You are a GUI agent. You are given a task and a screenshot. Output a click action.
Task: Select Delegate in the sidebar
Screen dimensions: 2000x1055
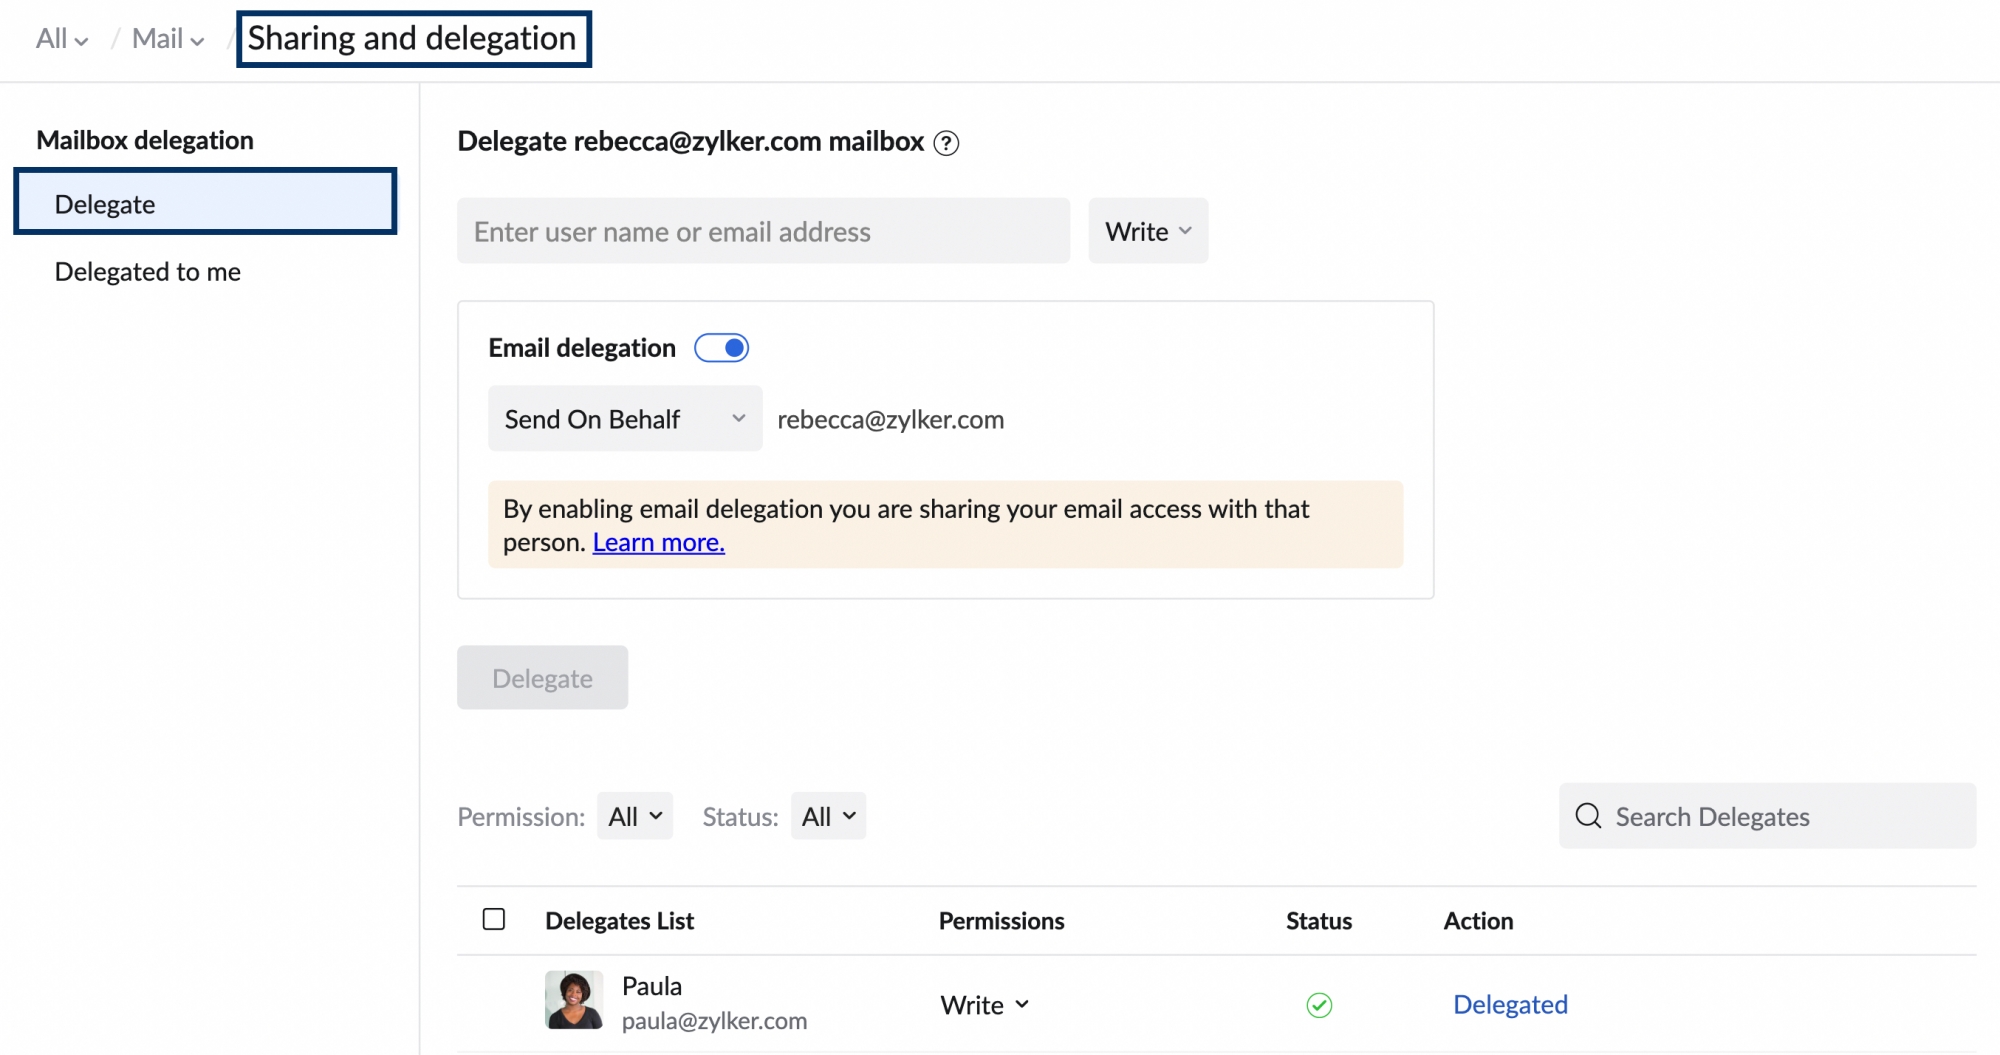205,203
